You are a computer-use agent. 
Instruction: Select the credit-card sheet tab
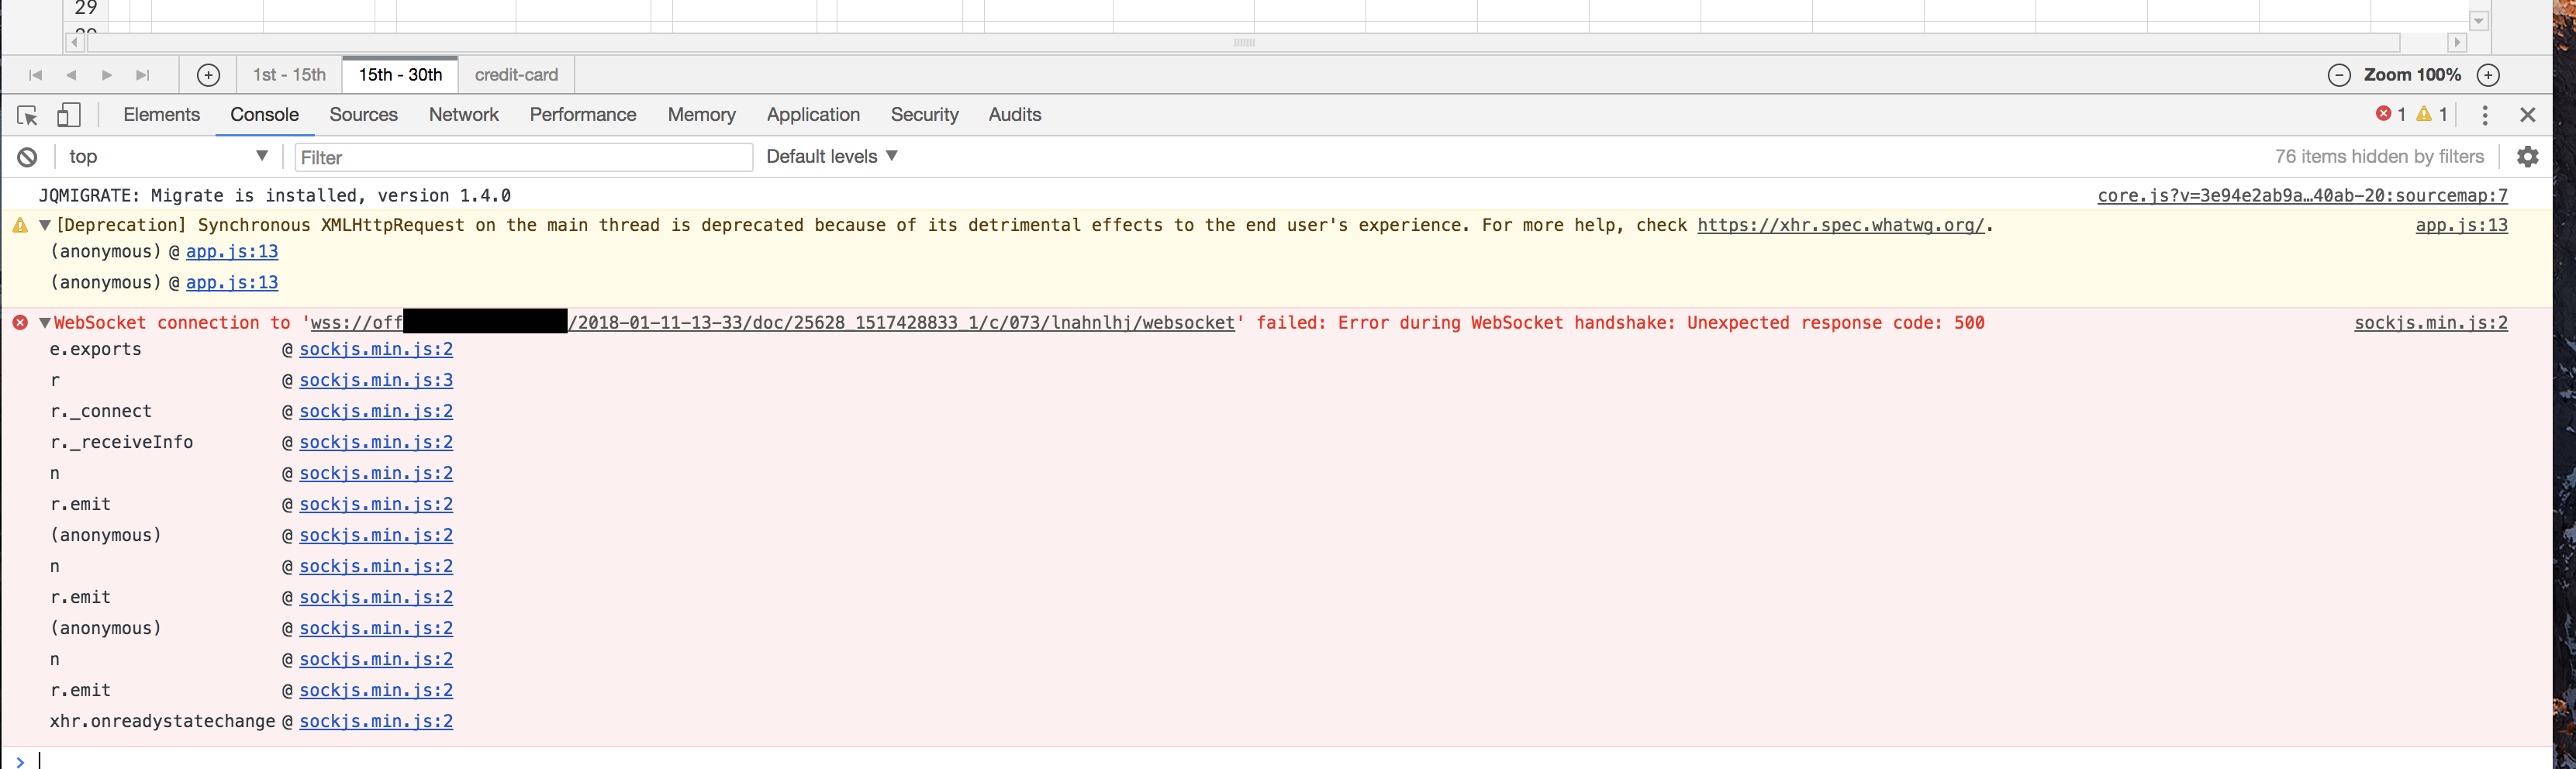pos(516,75)
